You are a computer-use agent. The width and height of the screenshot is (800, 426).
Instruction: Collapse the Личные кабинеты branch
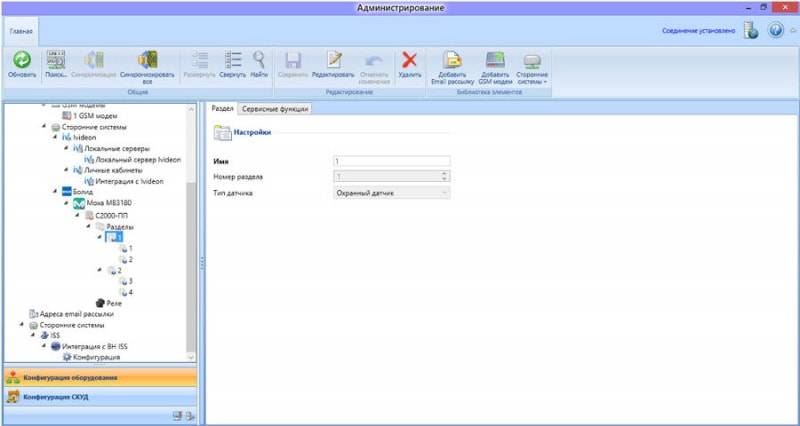click(67, 170)
